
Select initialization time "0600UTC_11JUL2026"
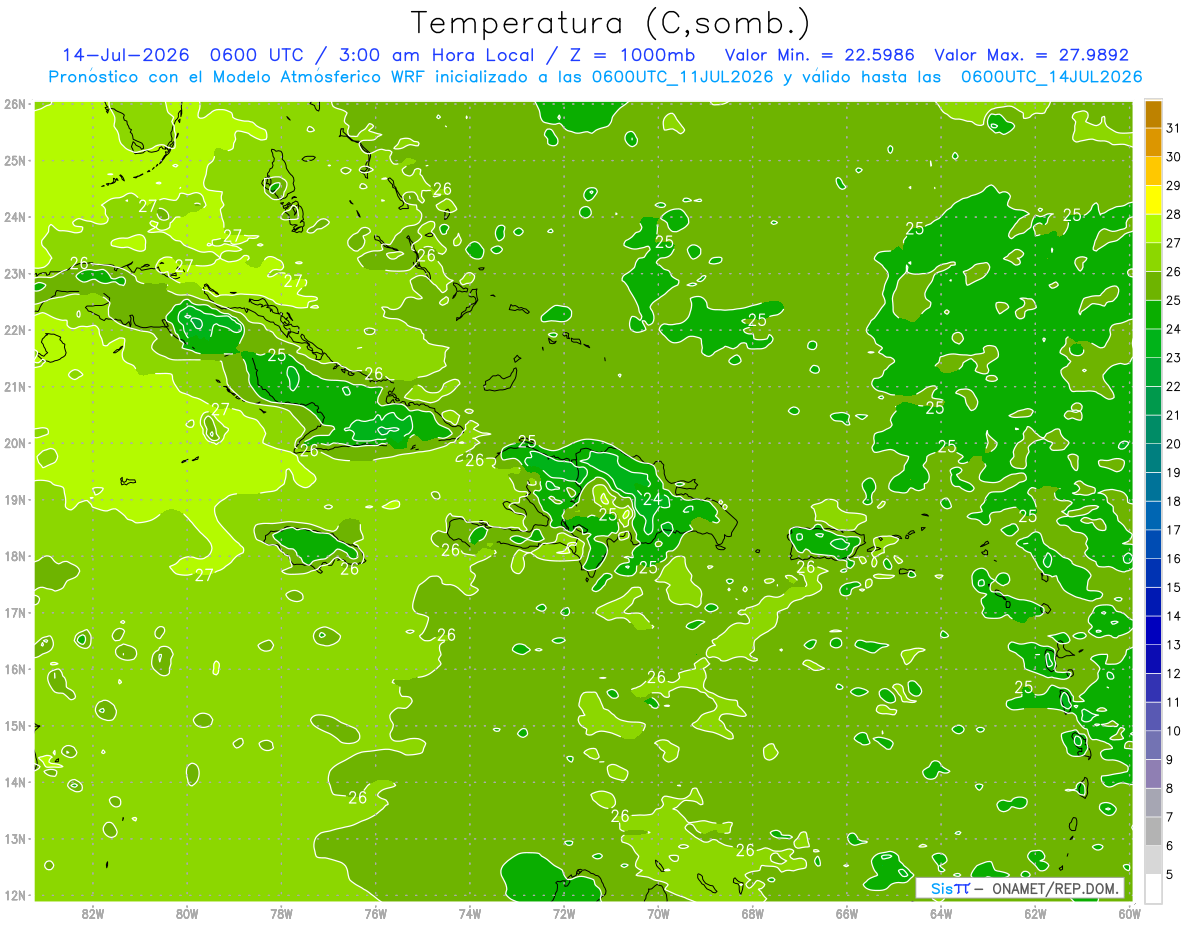click(x=682, y=76)
